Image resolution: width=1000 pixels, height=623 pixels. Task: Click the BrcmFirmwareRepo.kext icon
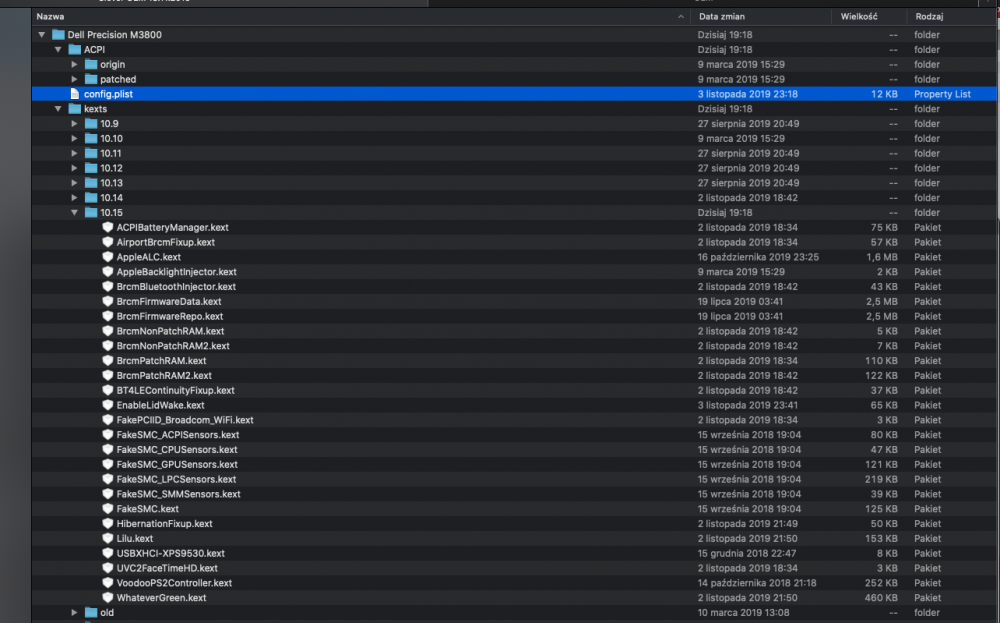(x=108, y=316)
